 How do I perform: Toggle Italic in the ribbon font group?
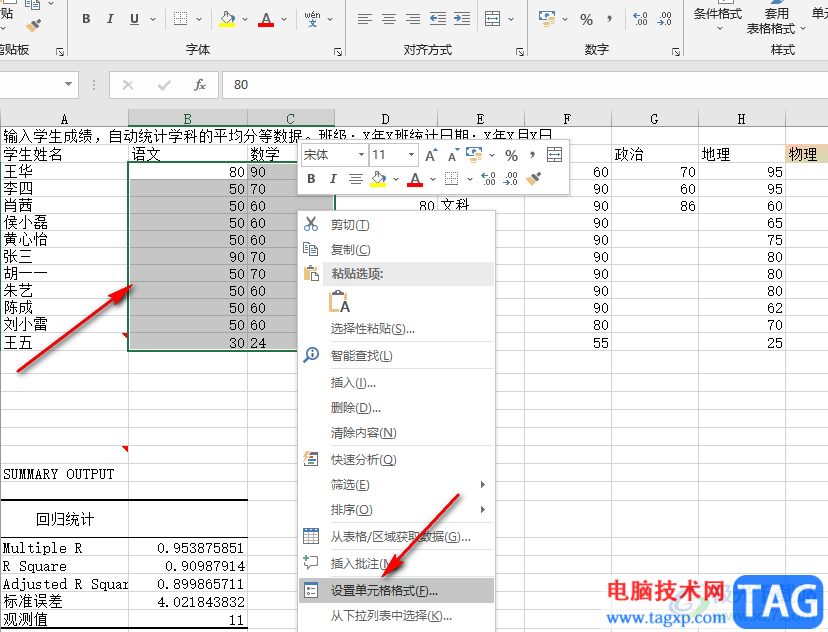tap(110, 19)
